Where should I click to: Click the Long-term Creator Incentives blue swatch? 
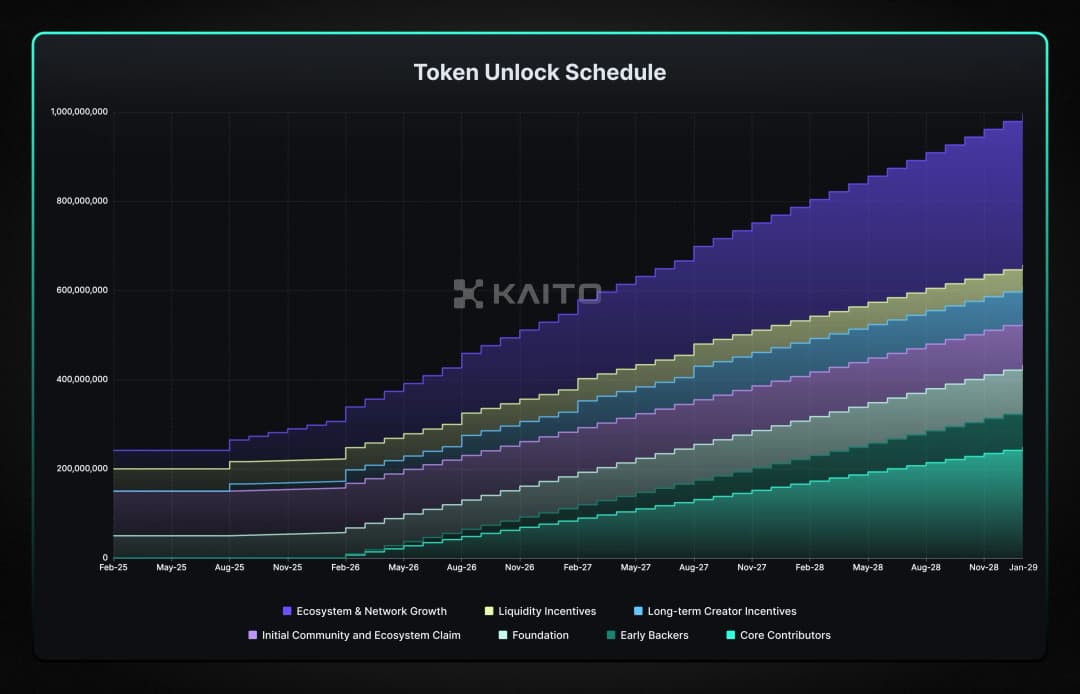(639, 611)
